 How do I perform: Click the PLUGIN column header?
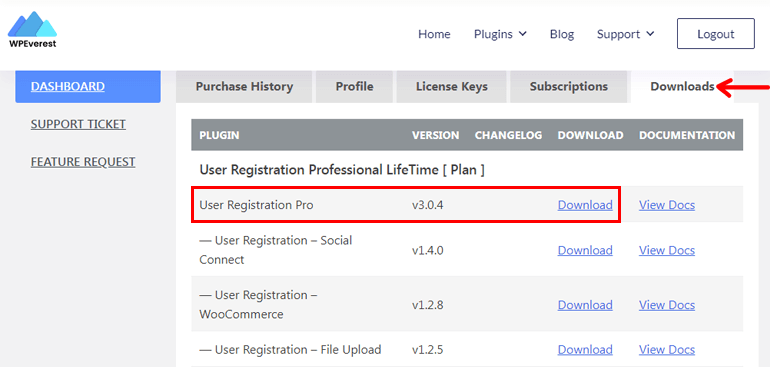point(220,135)
